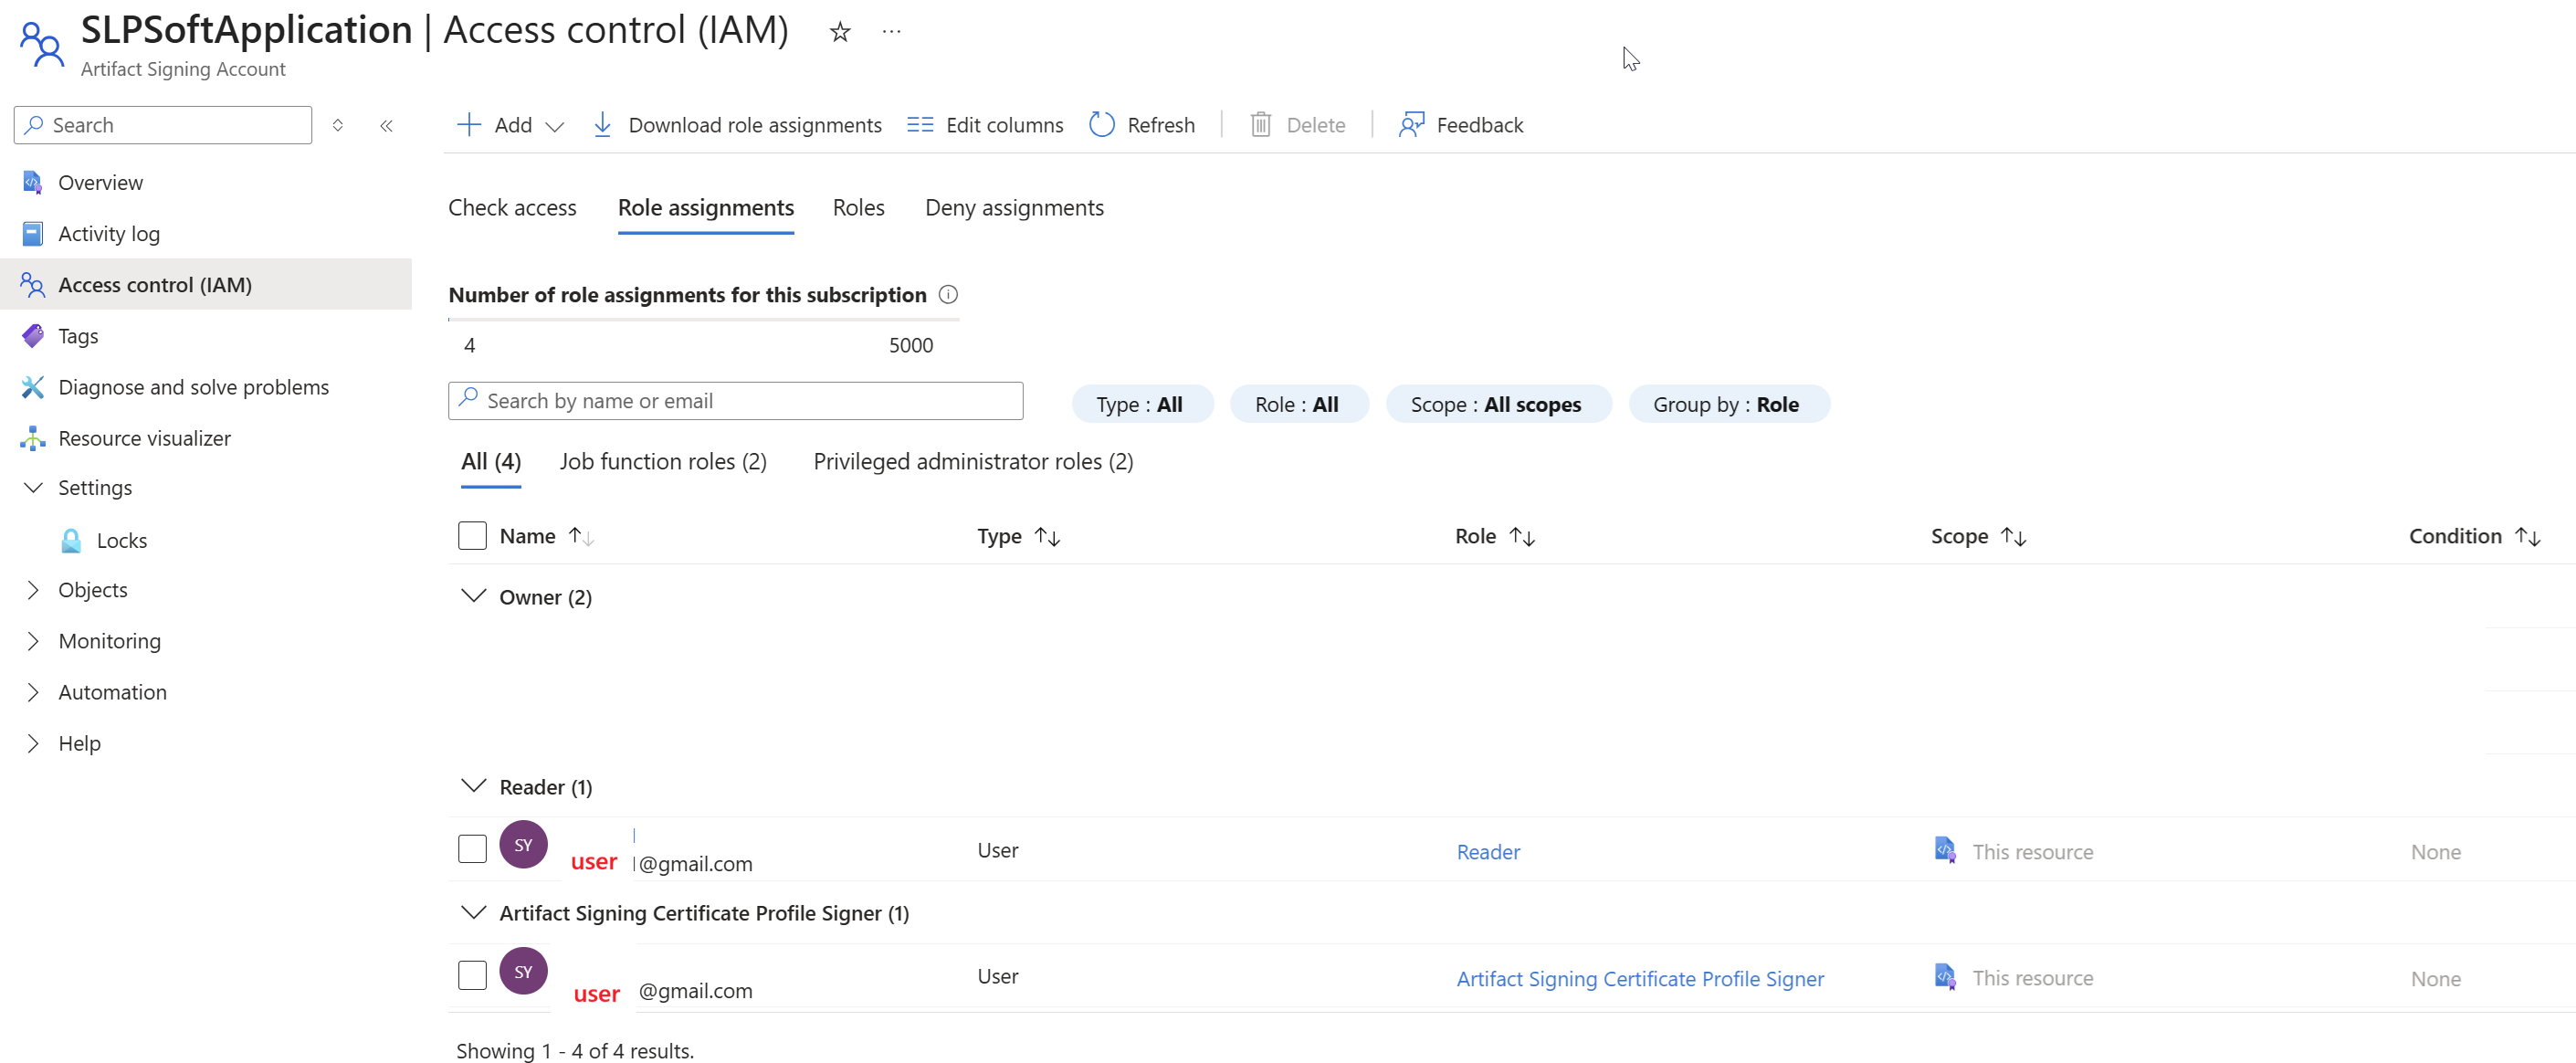Viewport: 2576px width, 1063px height.
Task: Click the Diagnose and solve problems wrench icon
Action: click(32, 387)
